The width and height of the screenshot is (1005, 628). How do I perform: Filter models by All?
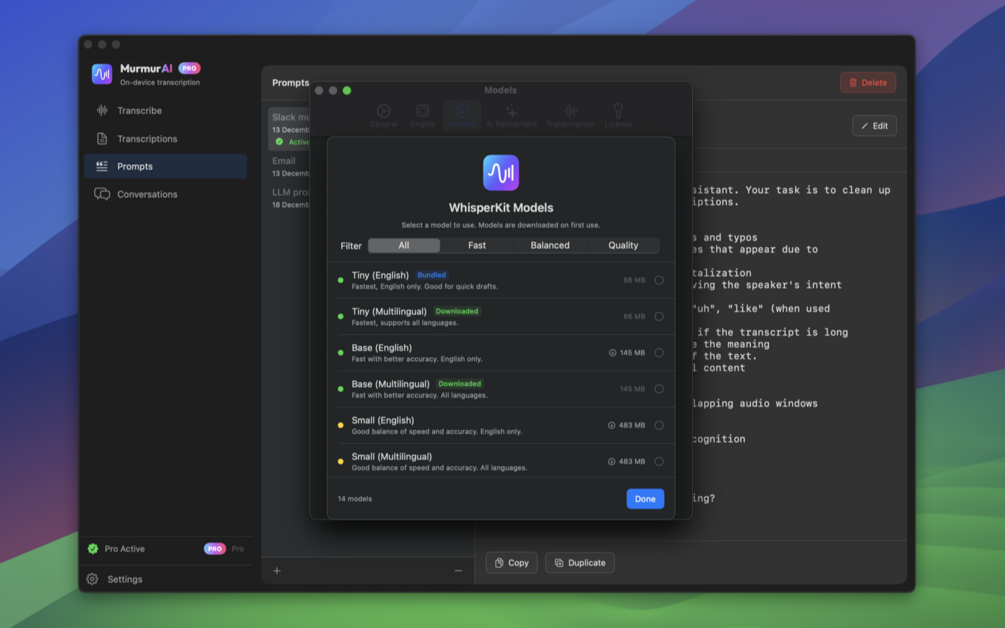tap(404, 245)
